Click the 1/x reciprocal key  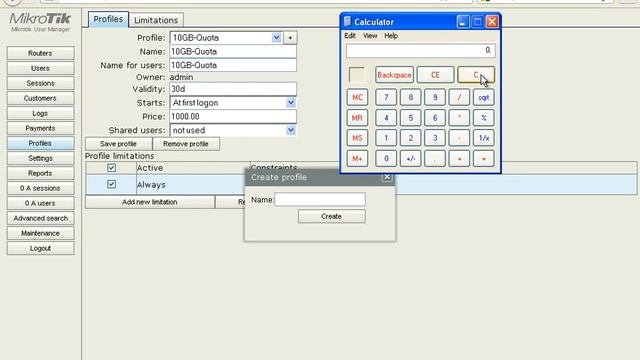pyautogui.click(x=484, y=138)
